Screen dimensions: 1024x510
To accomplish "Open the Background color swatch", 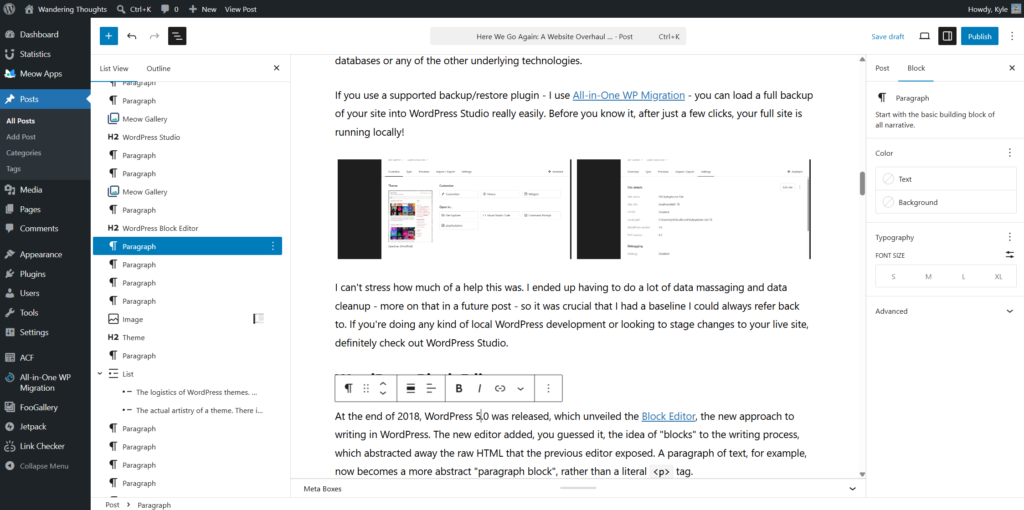I will (946, 202).
